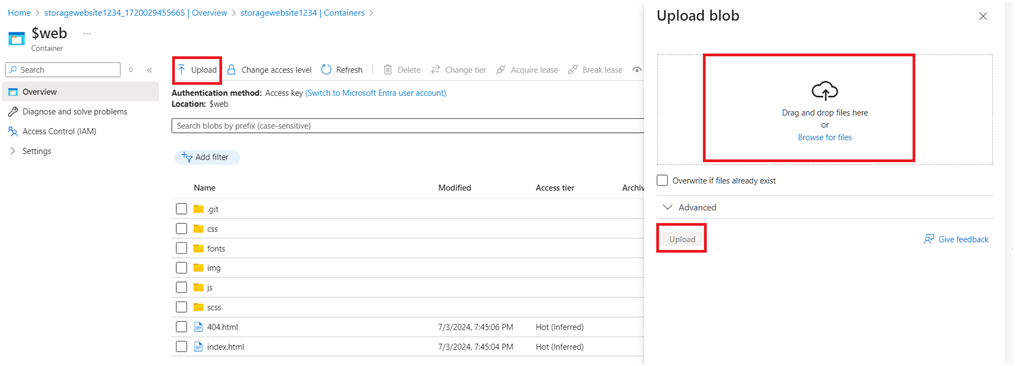Image resolution: width=1015 pixels, height=366 pixels.
Task: Check the css folder checkbox
Action: coord(181,229)
